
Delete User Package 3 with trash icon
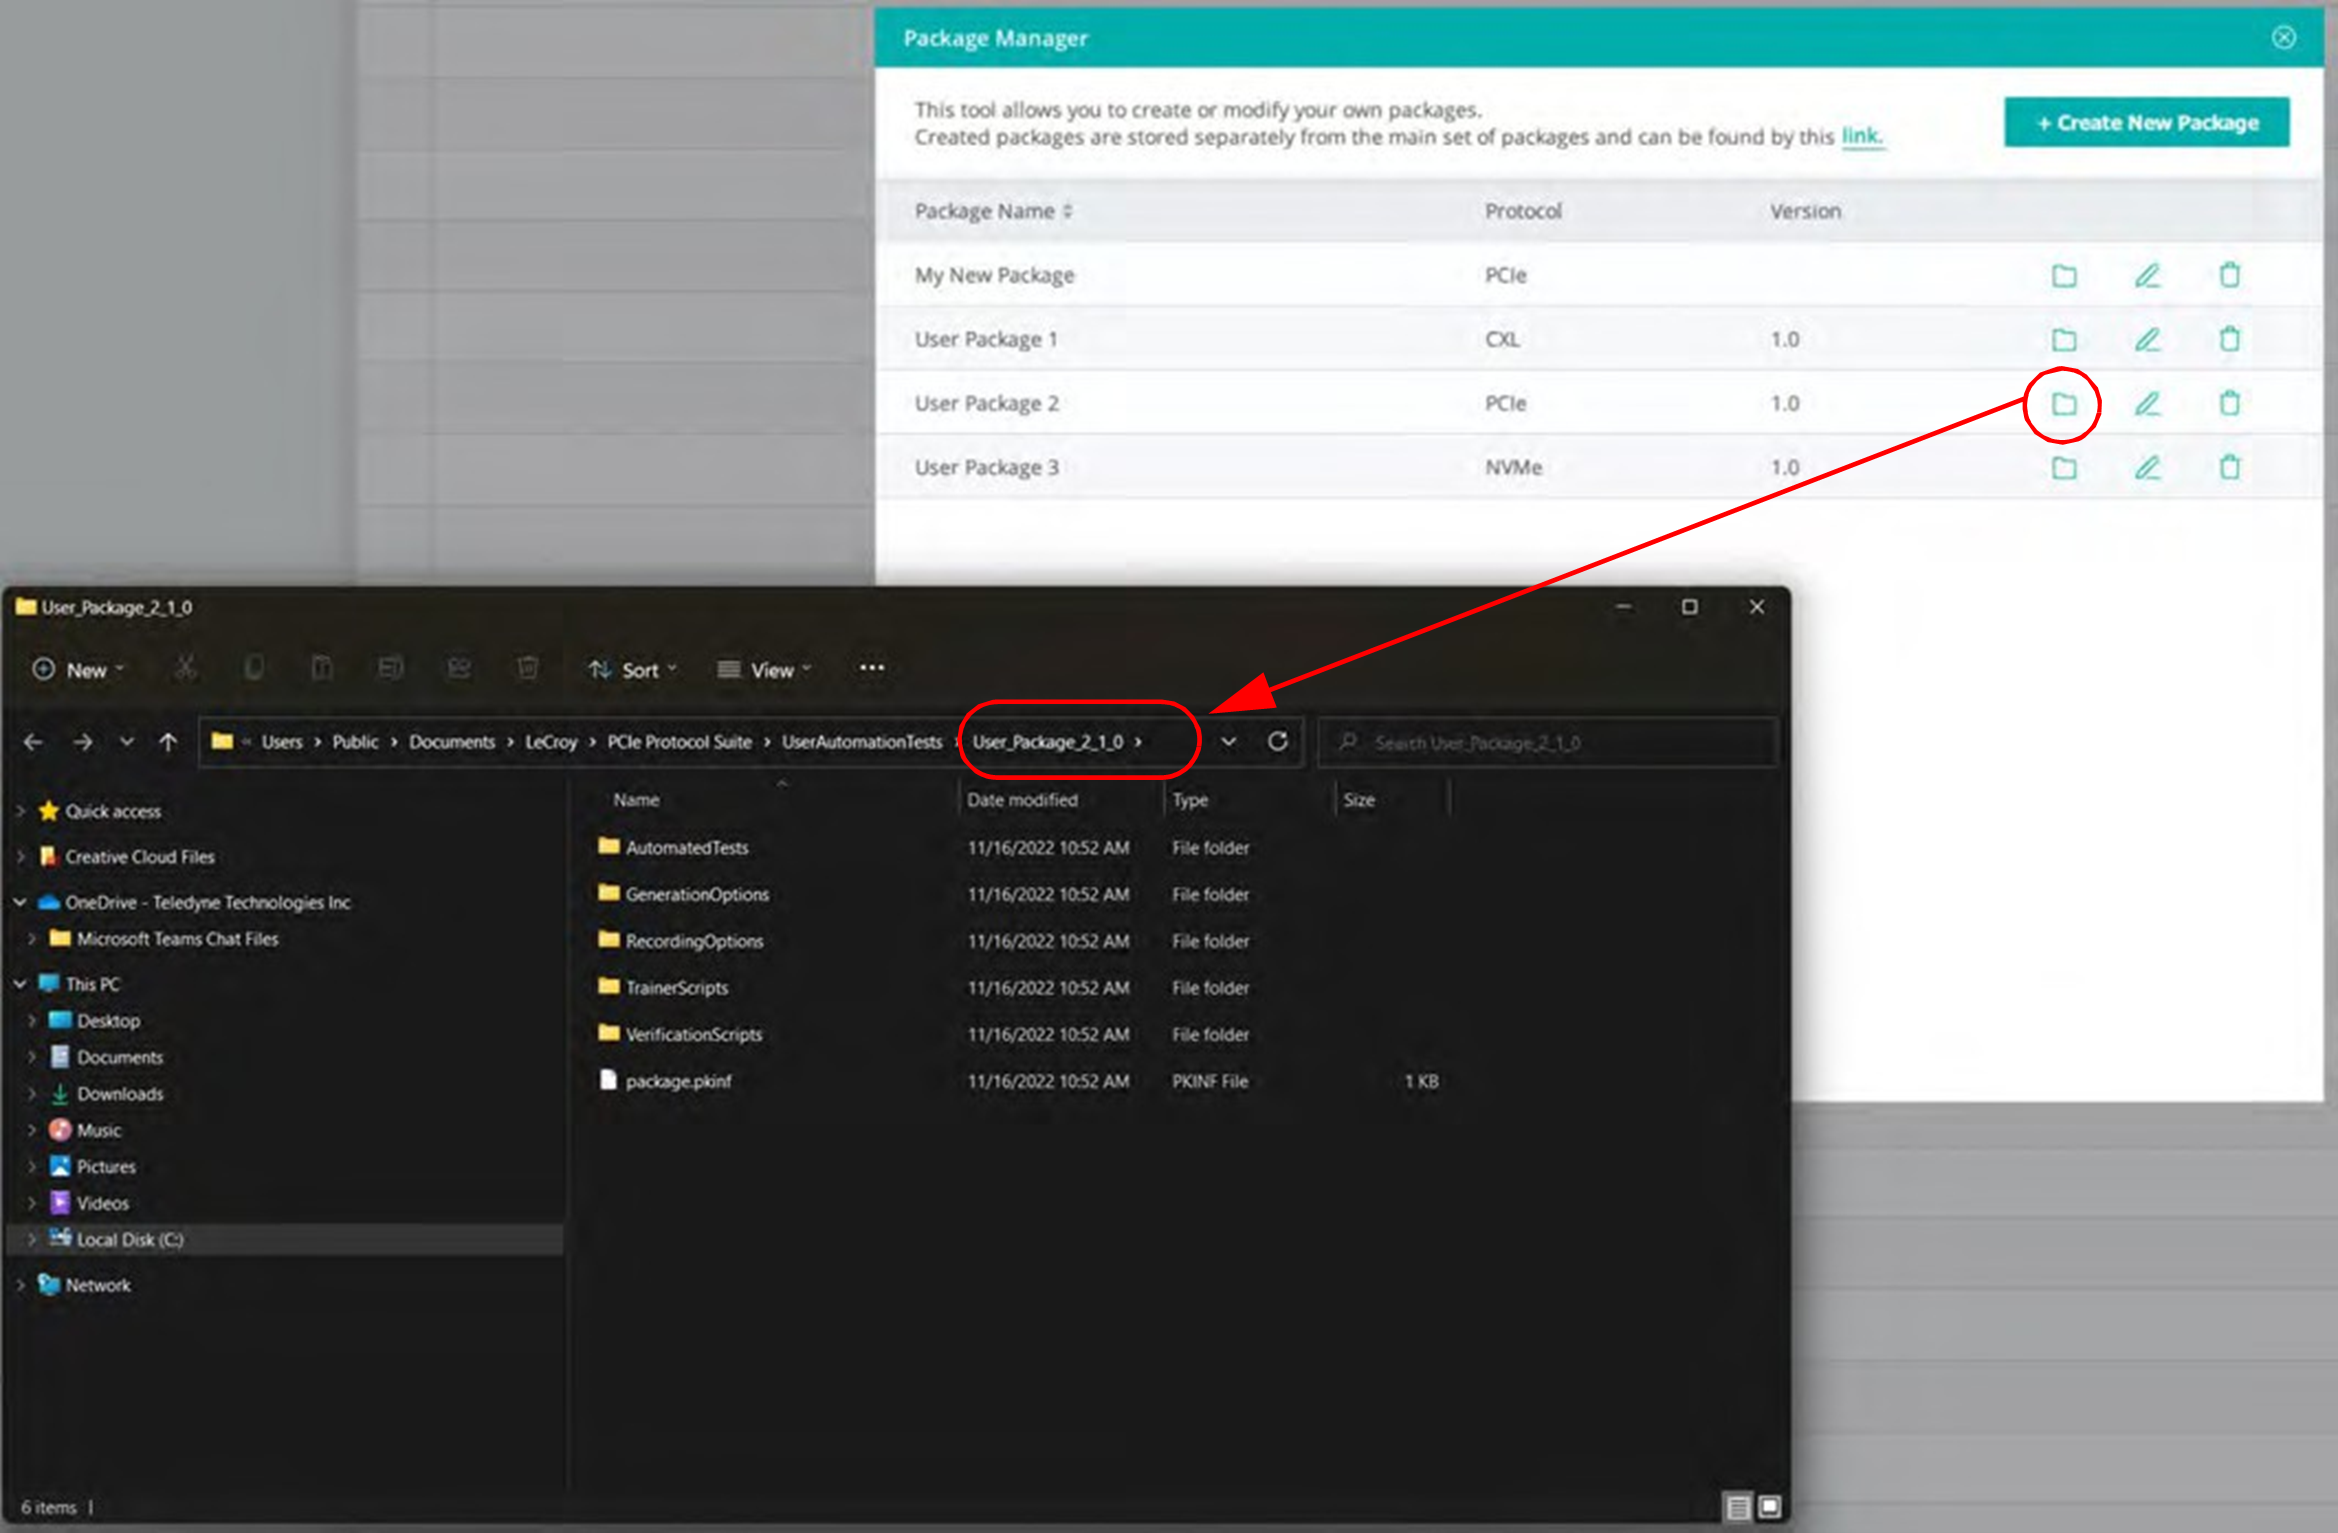2229,468
